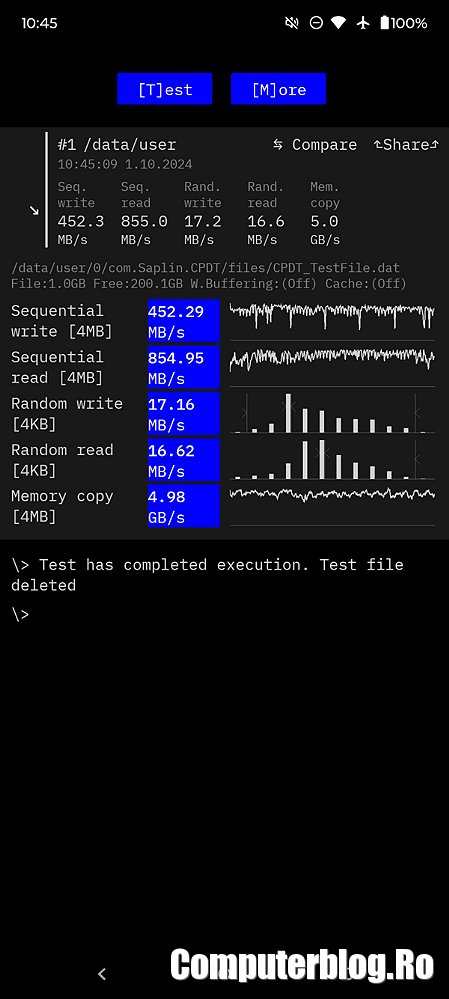Tap the \> command prompt line
The width and height of the screenshot is (449, 999).
coord(20,614)
